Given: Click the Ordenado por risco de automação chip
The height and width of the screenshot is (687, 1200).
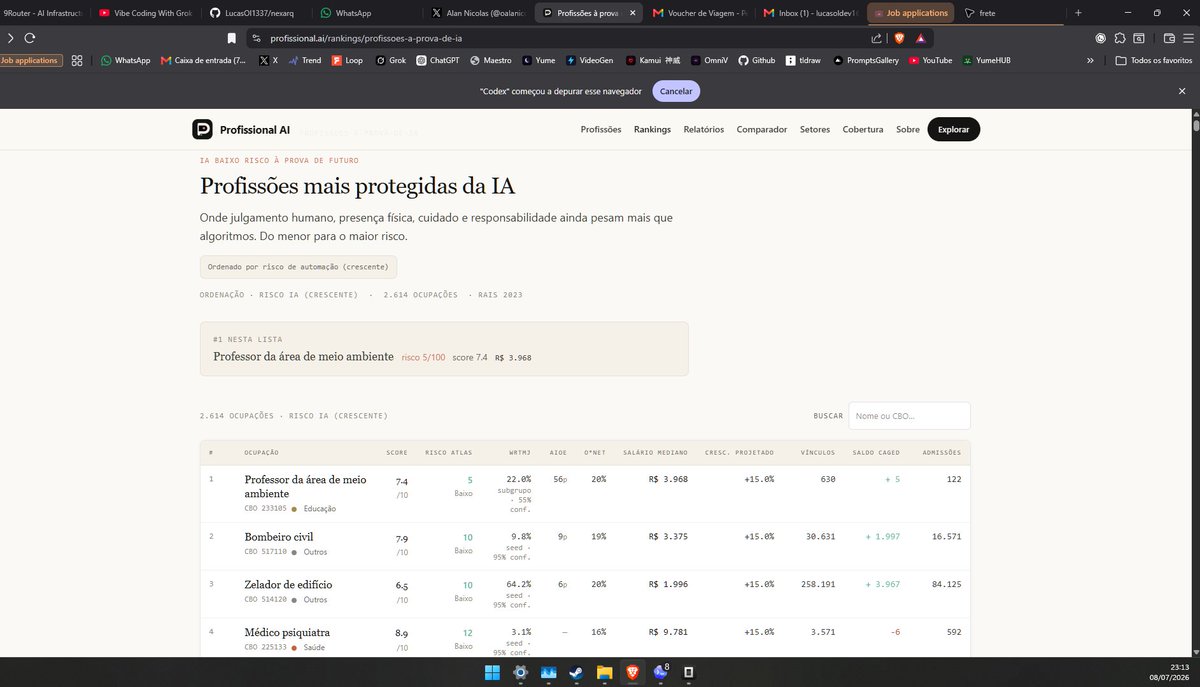Looking at the screenshot, I should click(298, 267).
